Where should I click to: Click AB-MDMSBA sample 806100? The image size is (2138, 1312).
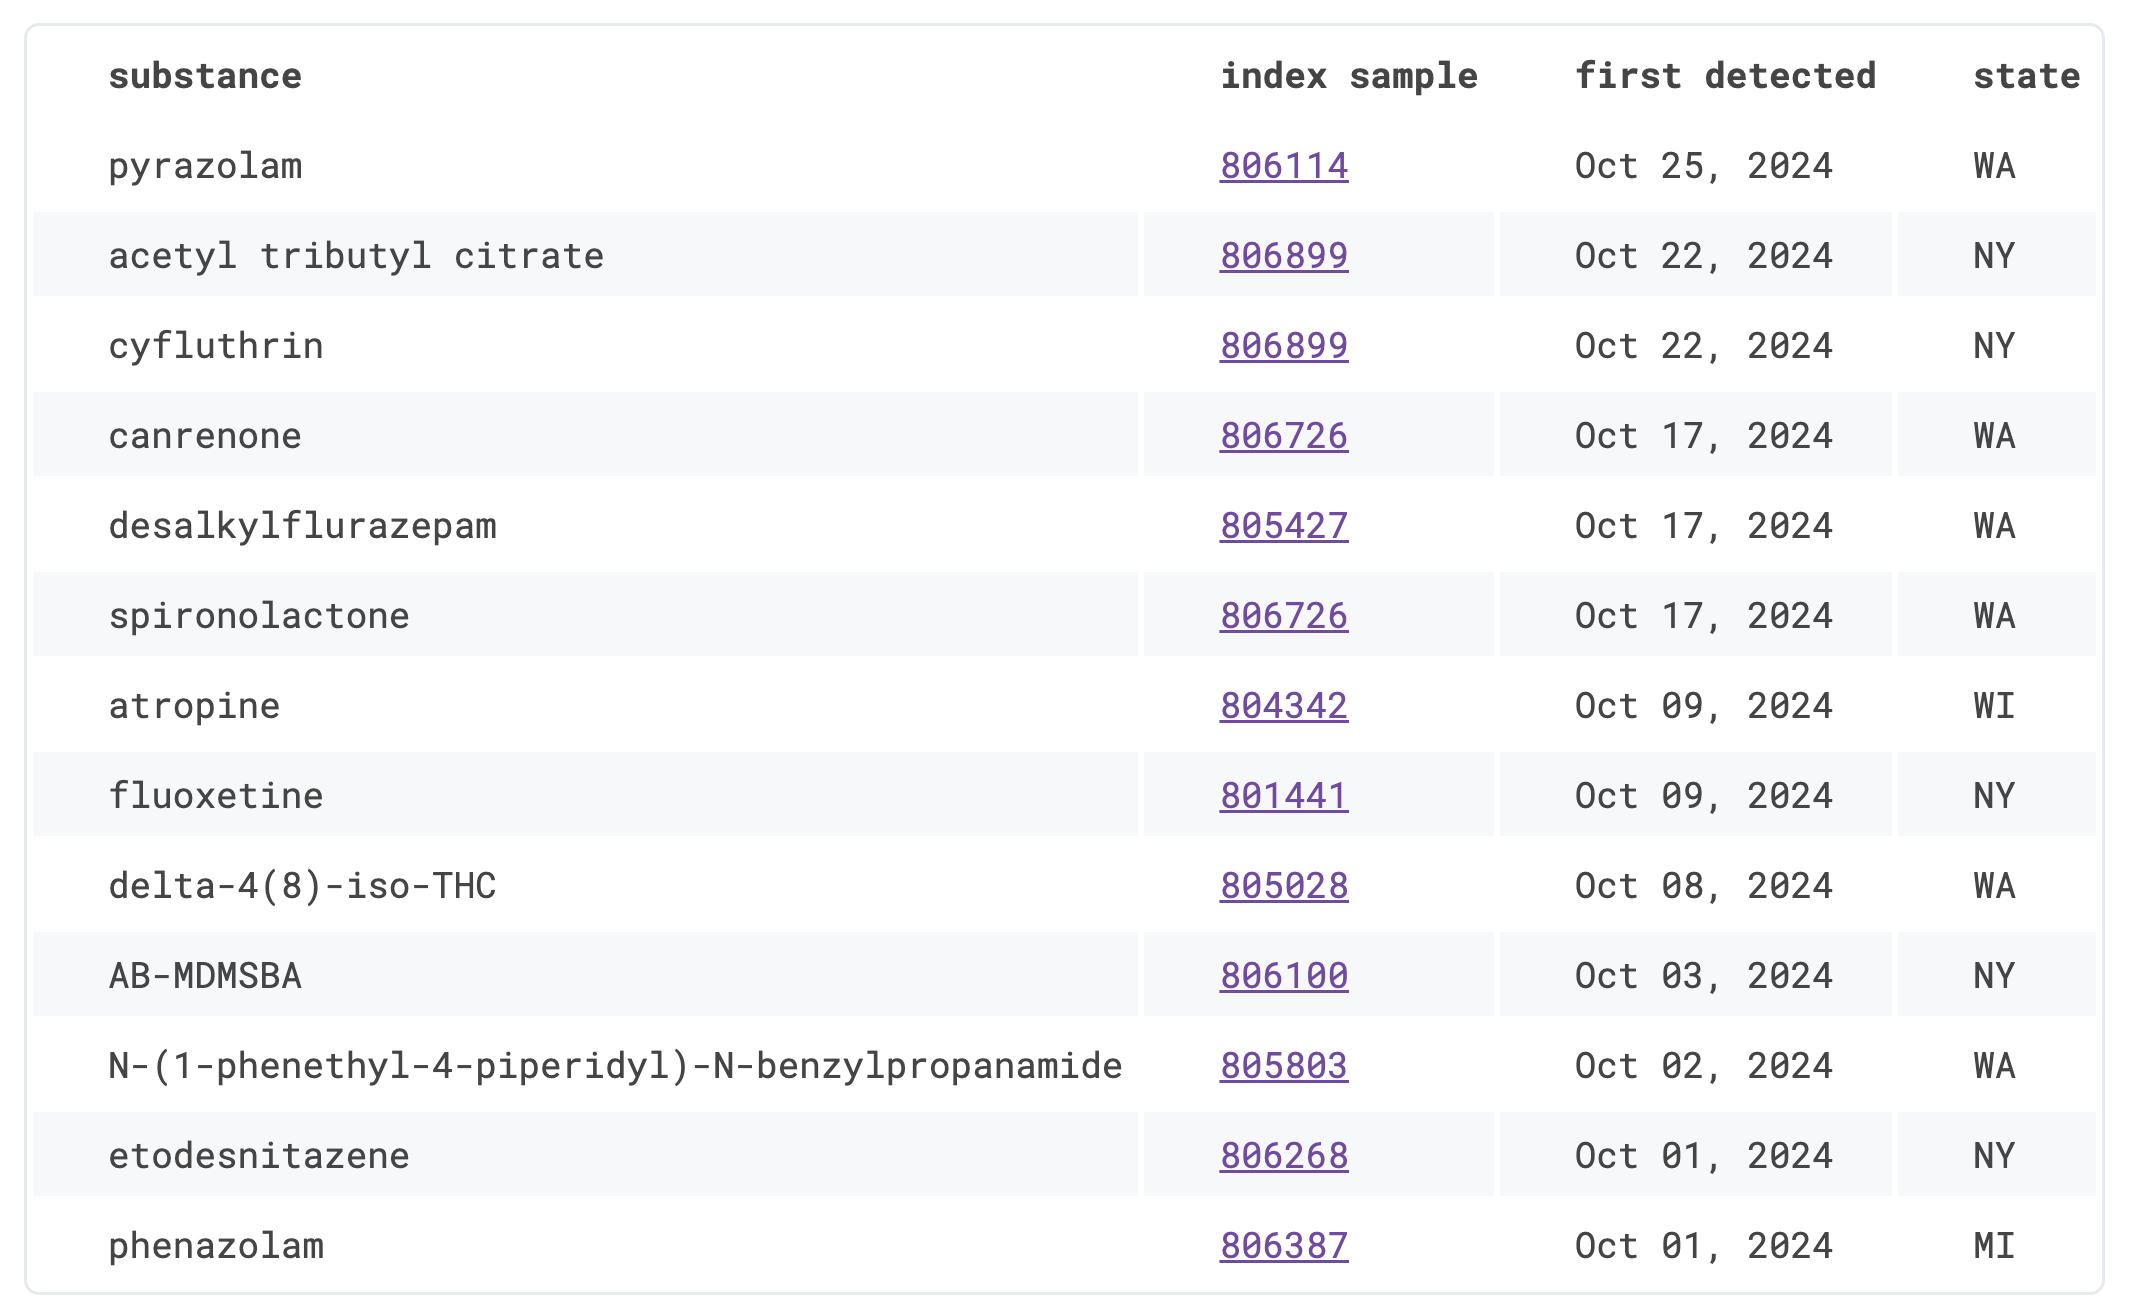[1283, 976]
